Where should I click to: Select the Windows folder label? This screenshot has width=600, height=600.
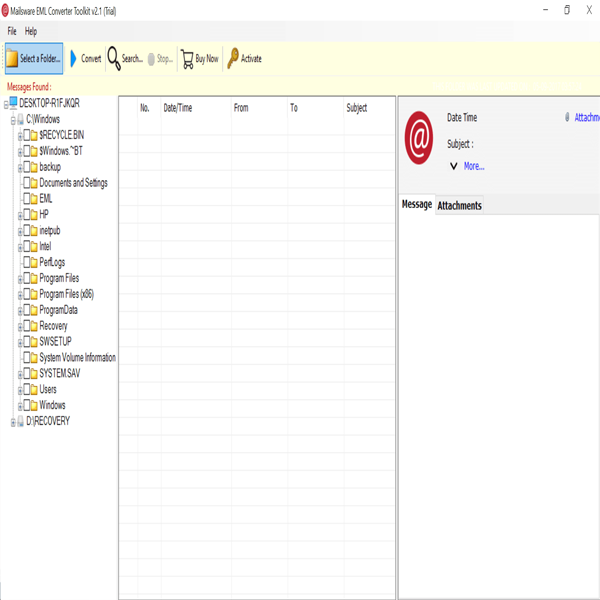(52, 405)
